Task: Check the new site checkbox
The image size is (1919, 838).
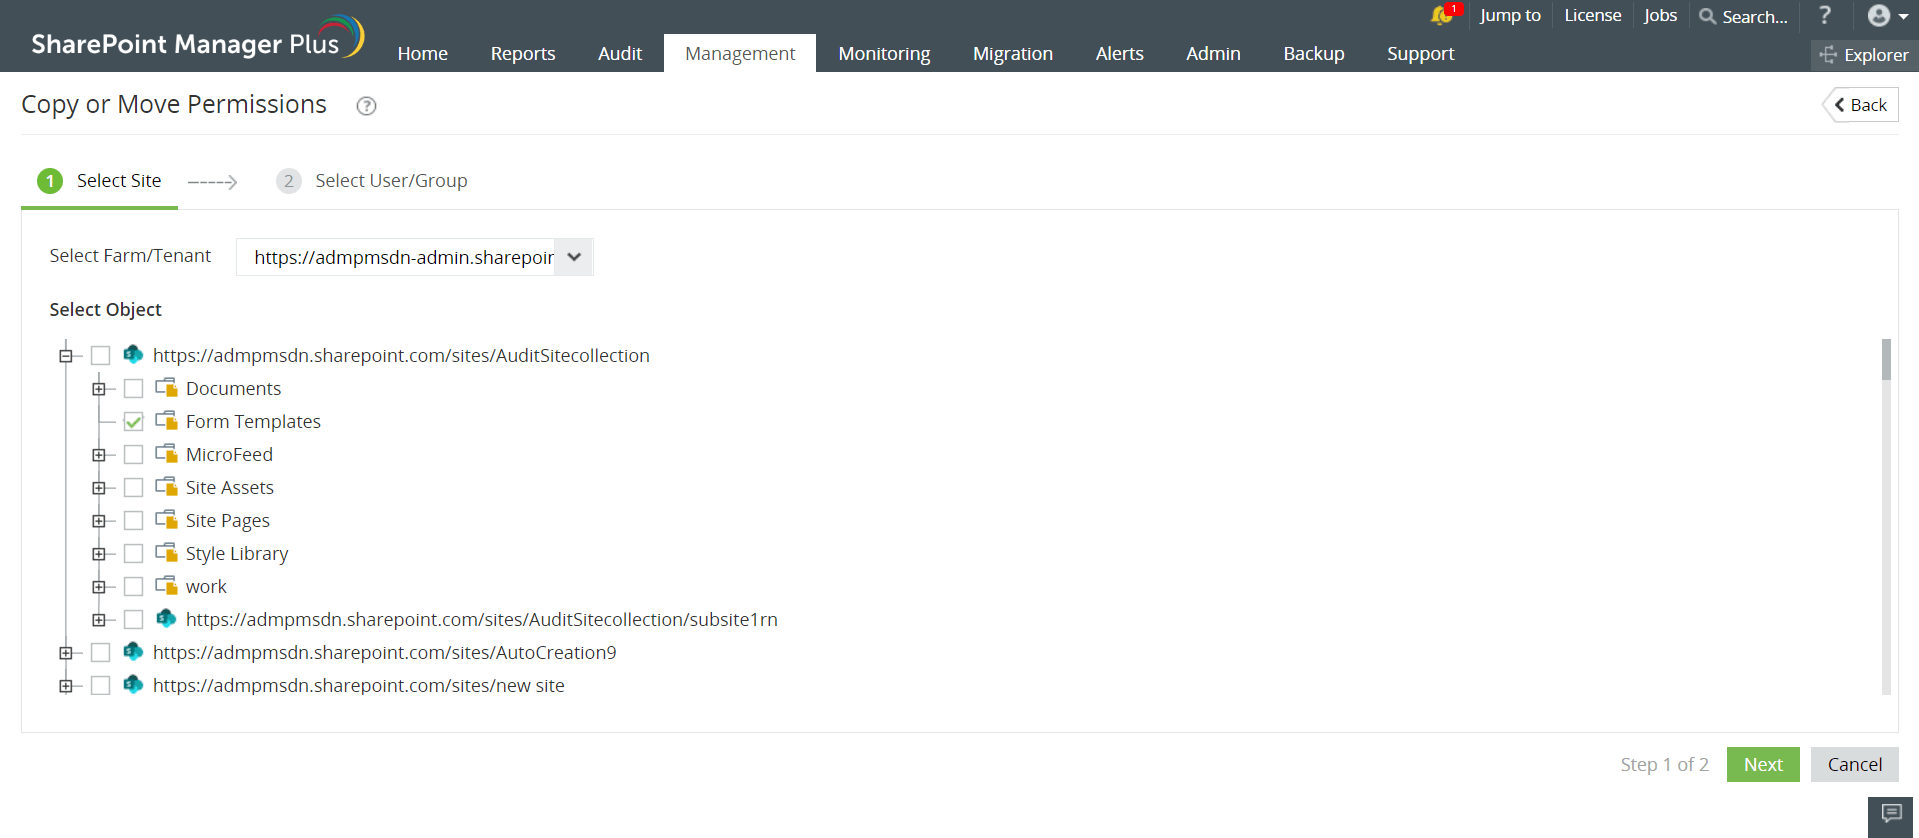Action: [100, 686]
